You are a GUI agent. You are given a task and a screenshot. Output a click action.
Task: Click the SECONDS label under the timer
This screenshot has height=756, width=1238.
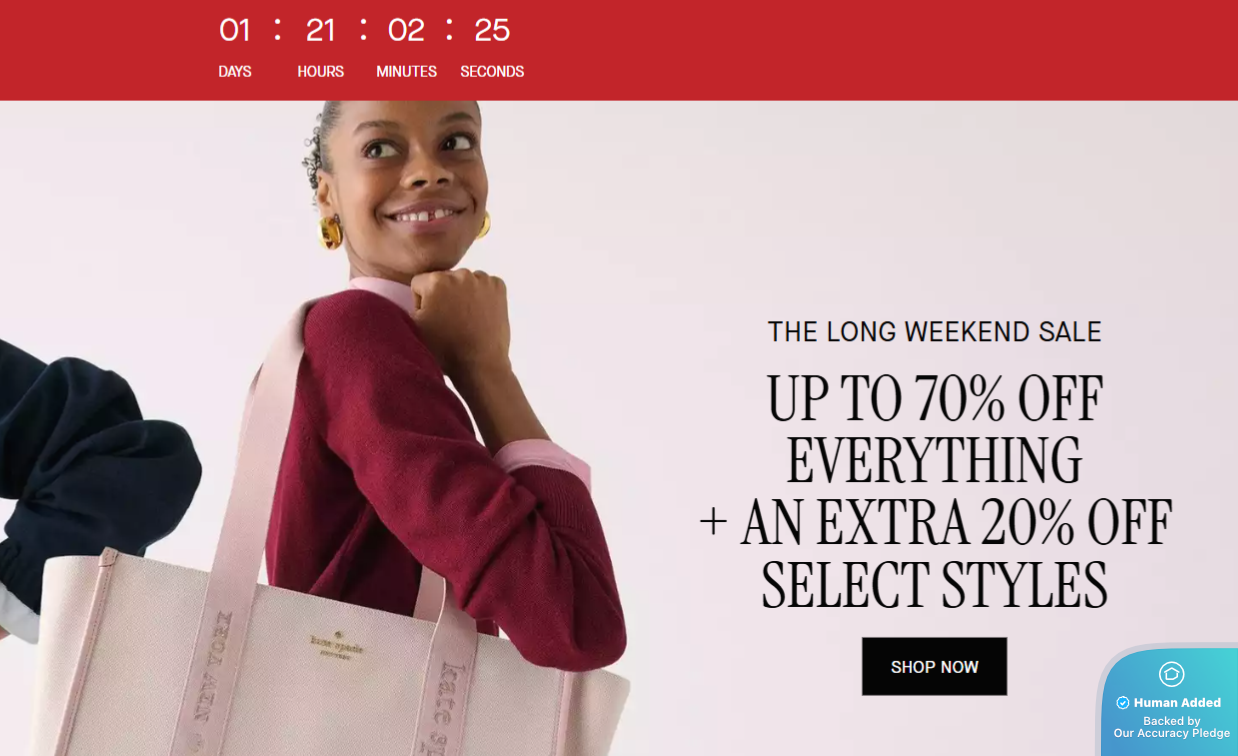(492, 72)
